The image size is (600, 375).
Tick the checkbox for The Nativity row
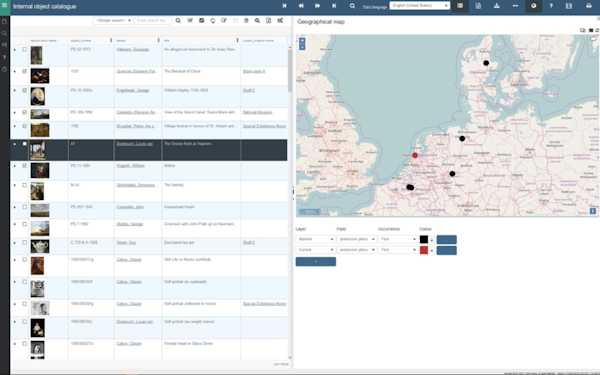(24, 185)
